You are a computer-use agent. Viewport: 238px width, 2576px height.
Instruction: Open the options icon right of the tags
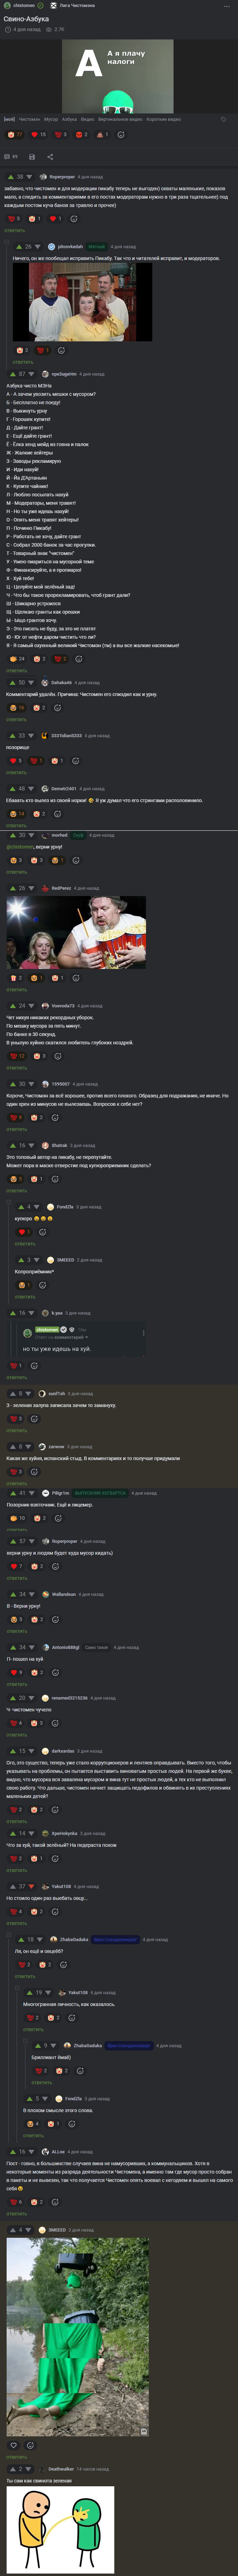(223, 119)
